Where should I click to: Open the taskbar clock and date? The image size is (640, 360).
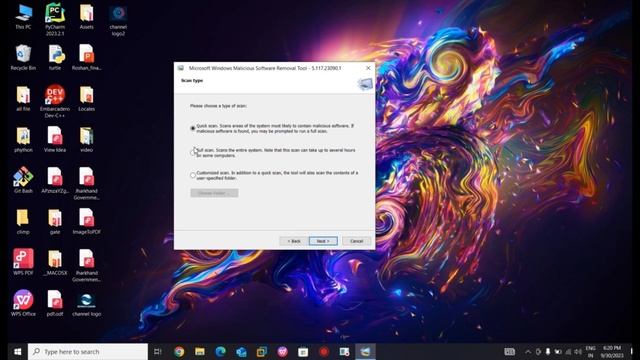[611, 351]
